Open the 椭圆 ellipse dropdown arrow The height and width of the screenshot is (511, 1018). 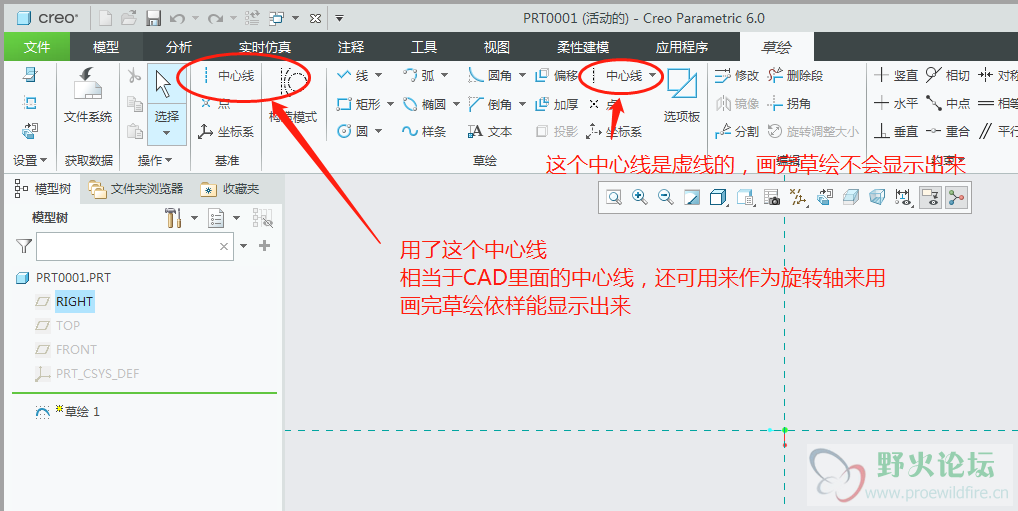pos(456,104)
